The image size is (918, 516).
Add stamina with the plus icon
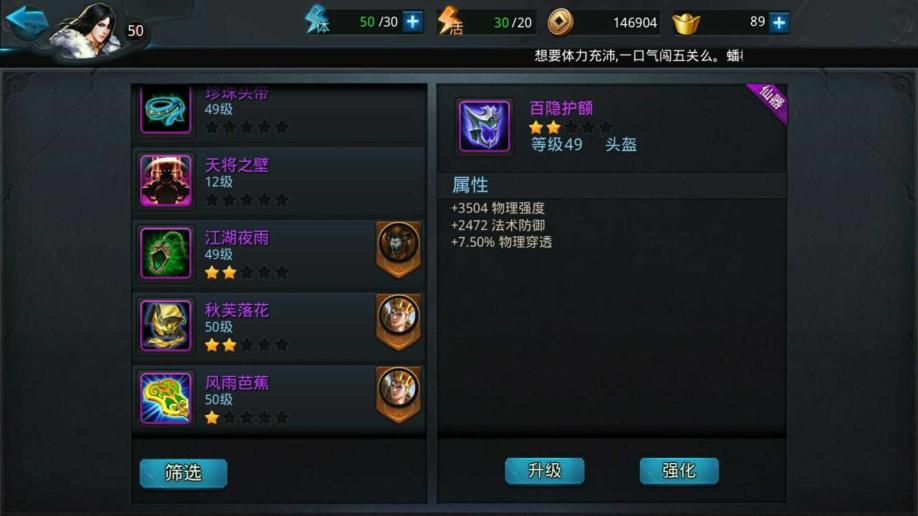[x=413, y=22]
